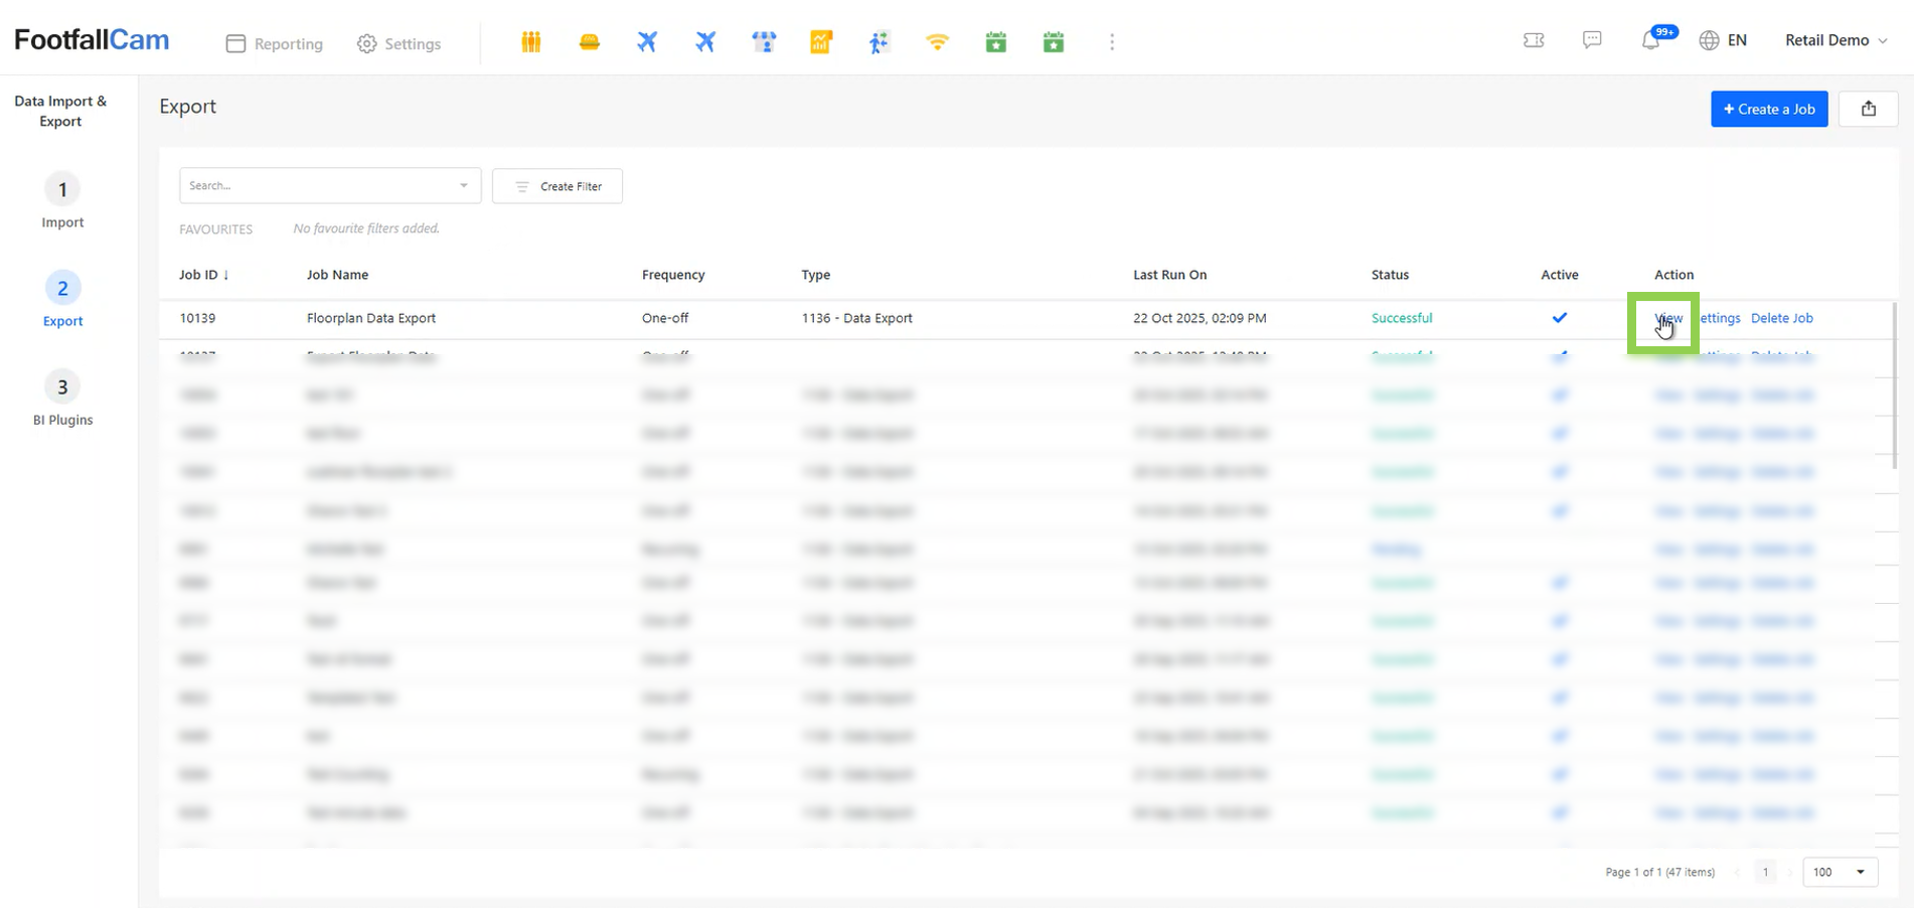Open the notifications bell
Image resolution: width=1914 pixels, height=908 pixels.
click(x=1650, y=41)
